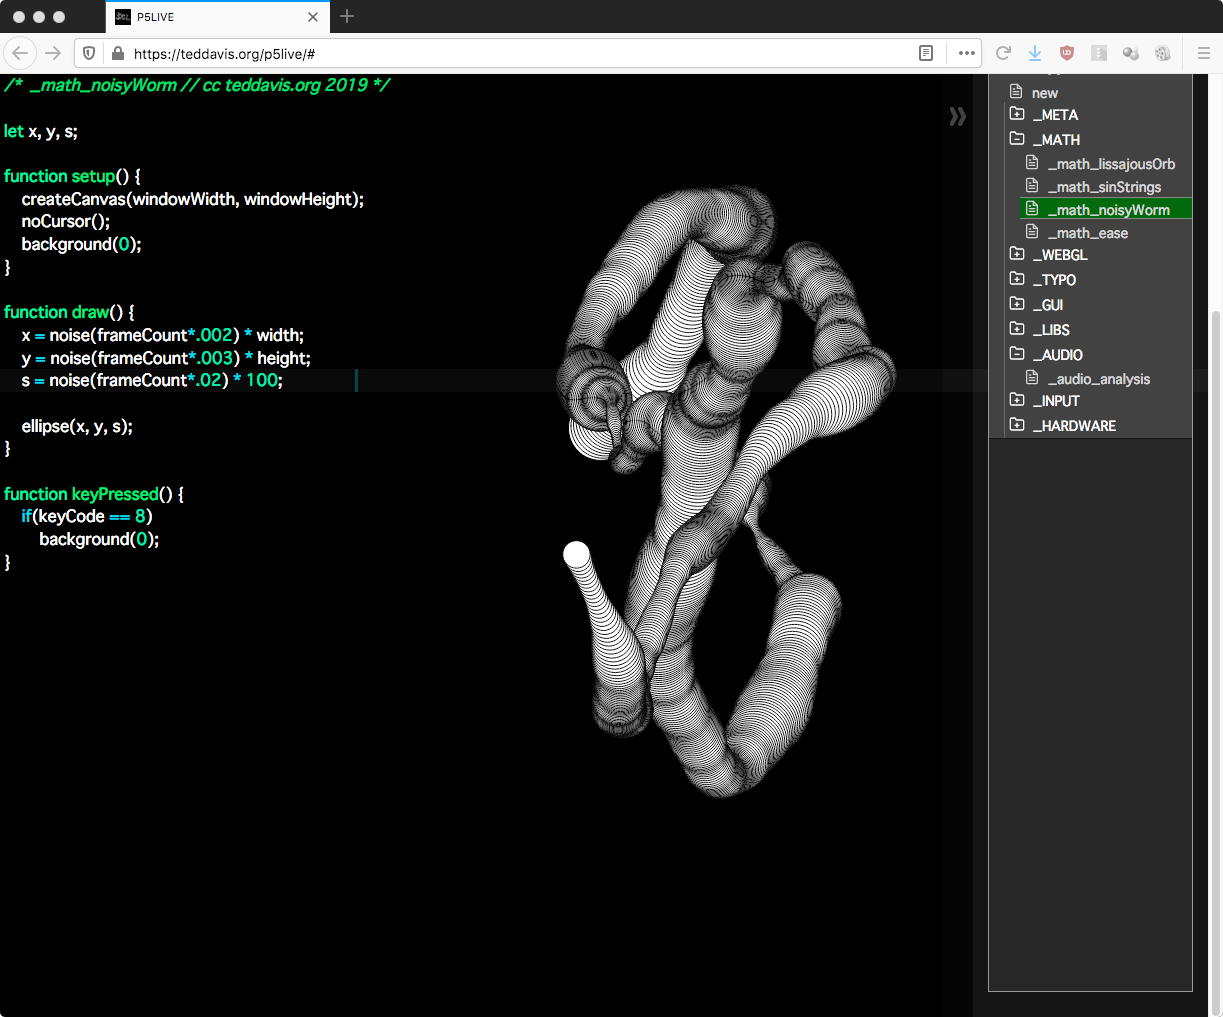The width and height of the screenshot is (1223, 1017).
Task: Open the Firefox downloads panel
Action: [1035, 53]
